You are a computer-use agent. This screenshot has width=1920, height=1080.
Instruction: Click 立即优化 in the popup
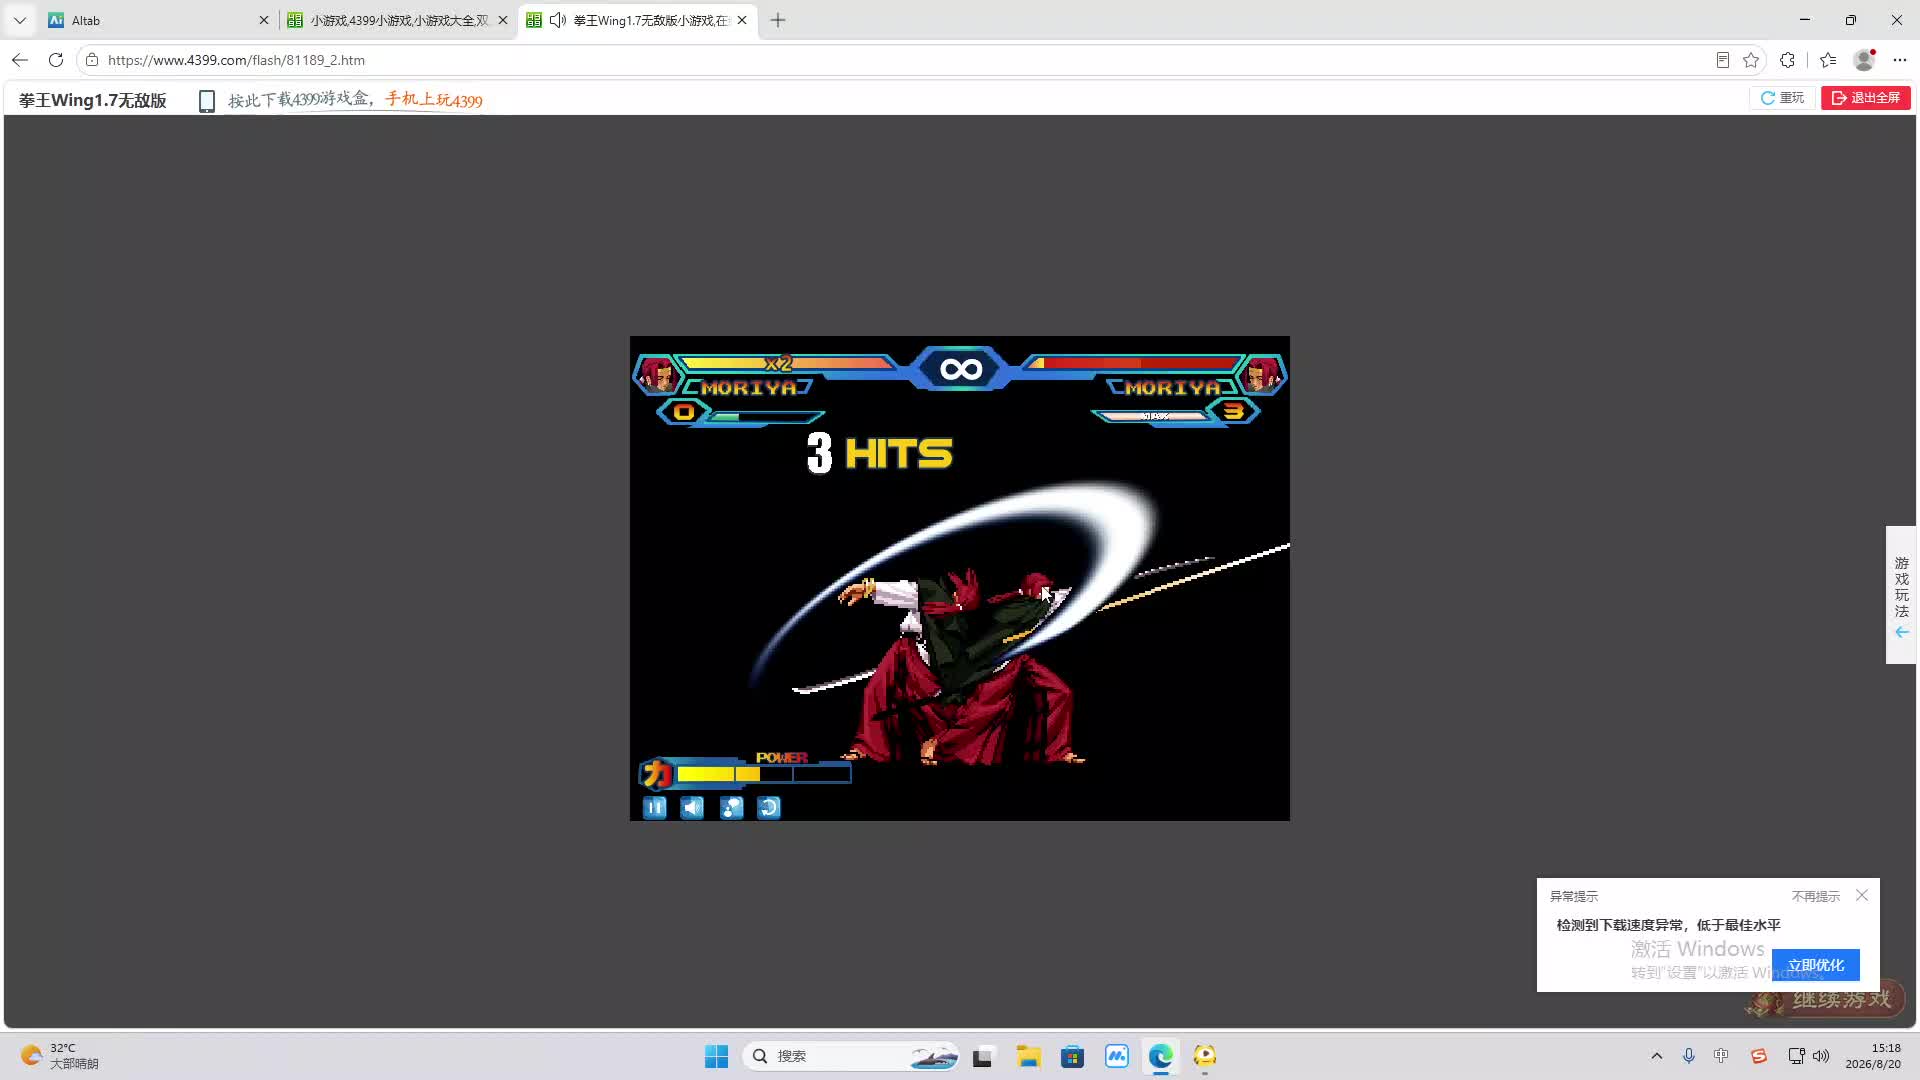click(1816, 965)
